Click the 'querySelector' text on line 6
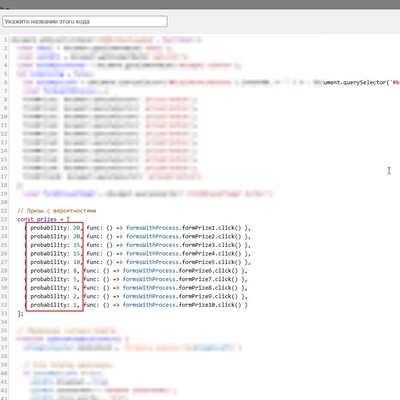The width and height of the screenshot is (400, 400). coord(364,82)
